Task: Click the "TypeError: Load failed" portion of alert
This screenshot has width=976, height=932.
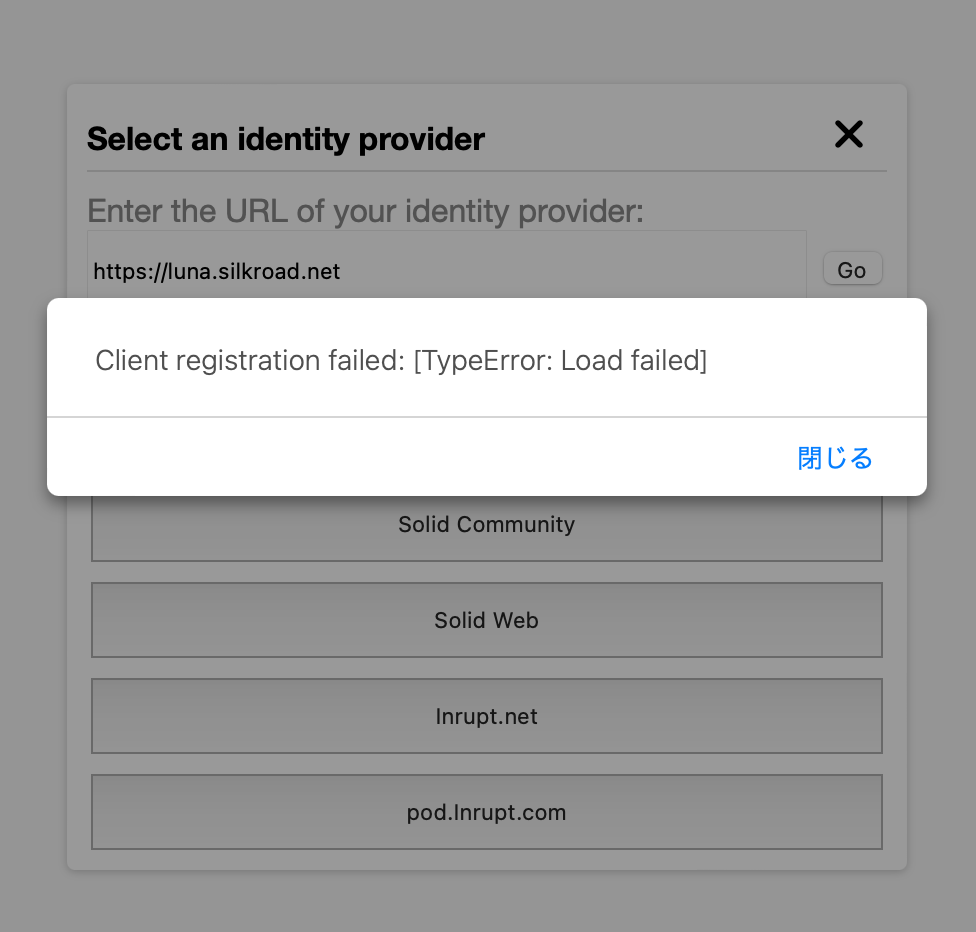Action: pyautogui.click(x=560, y=360)
